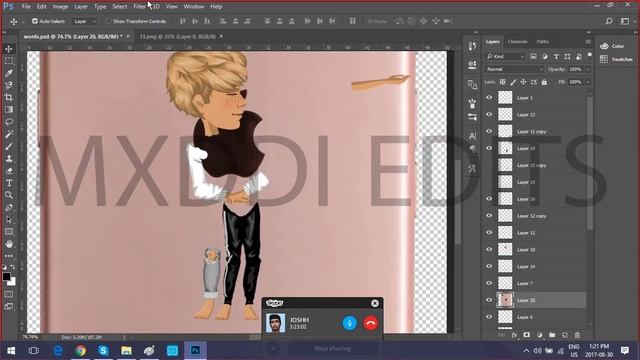Open the Layers panel hamburger menu

[x=588, y=42]
